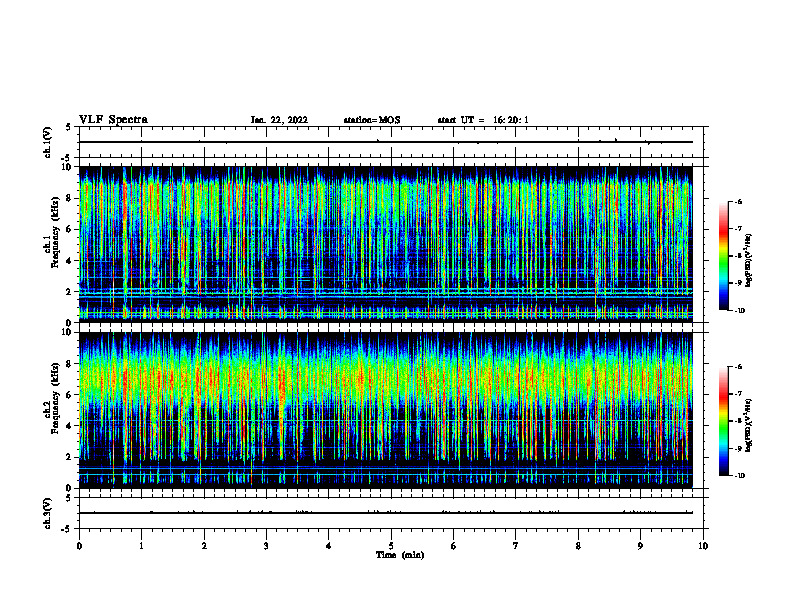Click time axis tick label "0"
Image resolution: width=792 pixels, height=612 pixels.
[79, 546]
